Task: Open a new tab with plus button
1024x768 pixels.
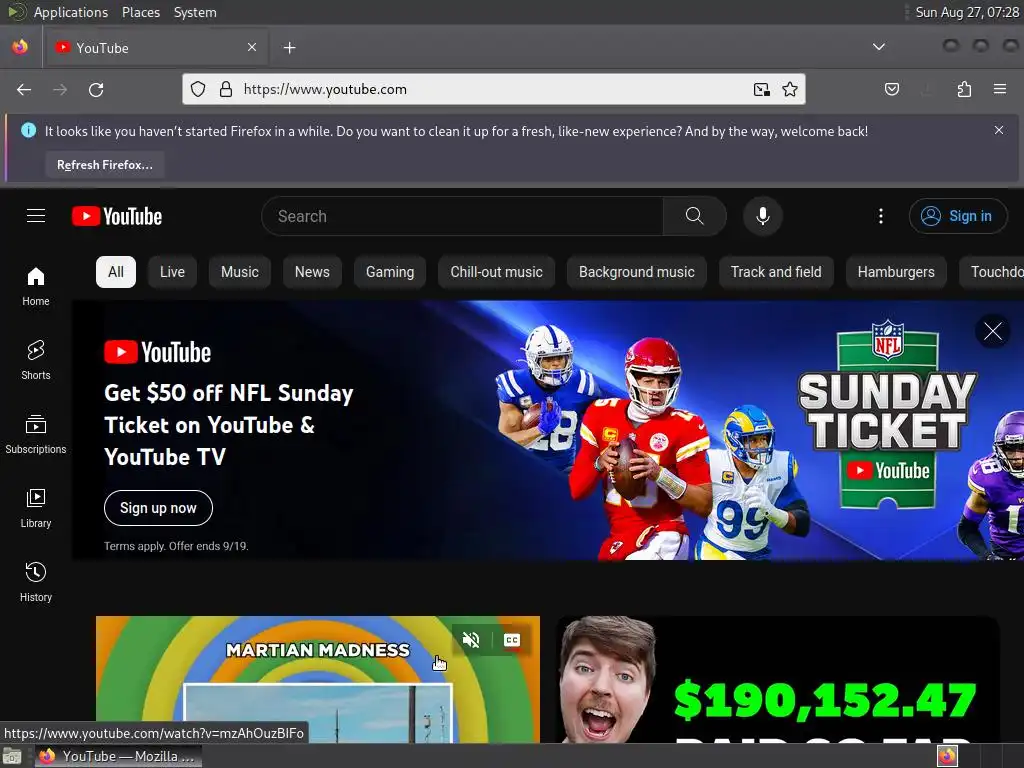Action: tap(289, 48)
